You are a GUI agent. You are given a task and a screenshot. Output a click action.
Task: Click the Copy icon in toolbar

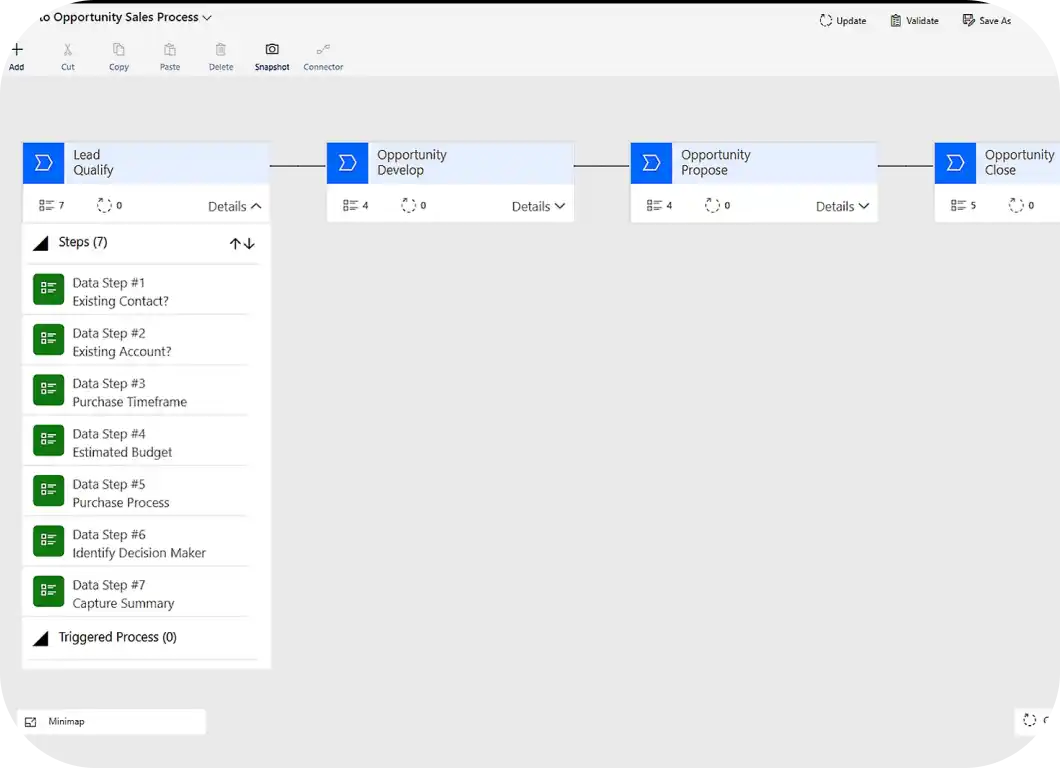(x=119, y=50)
